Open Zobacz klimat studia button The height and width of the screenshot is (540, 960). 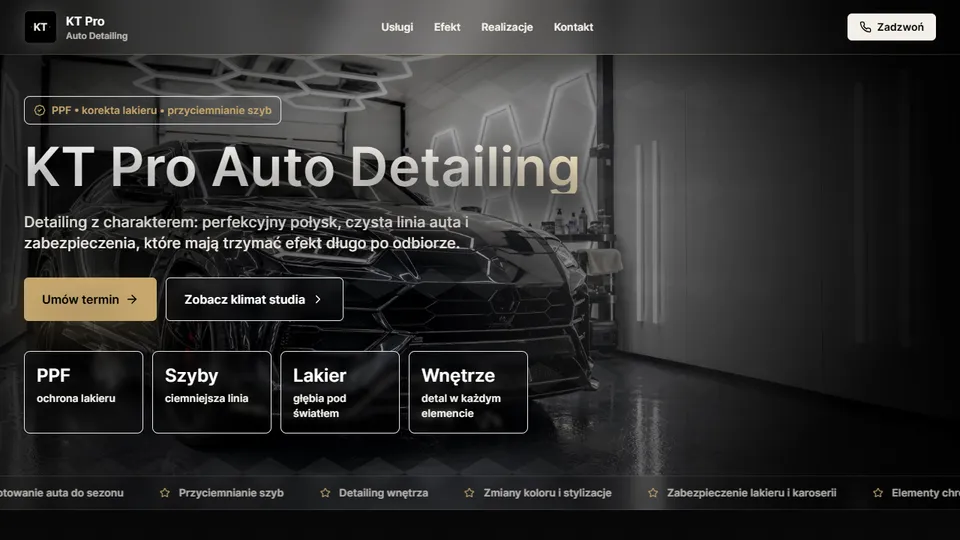pyautogui.click(x=255, y=299)
